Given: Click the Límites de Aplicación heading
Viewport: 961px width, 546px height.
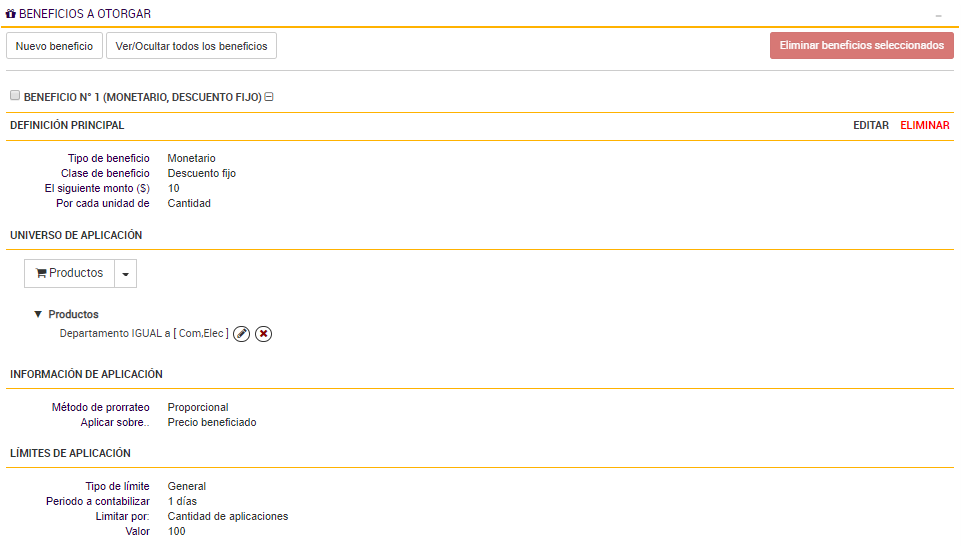Looking at the screenshot, I should coord(70,453).
